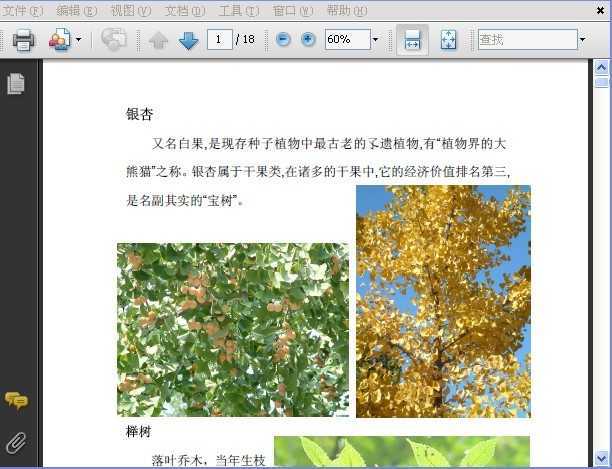Screen dimensions: 612x469
Task: Click the fit full page icon
Action: 448,40
